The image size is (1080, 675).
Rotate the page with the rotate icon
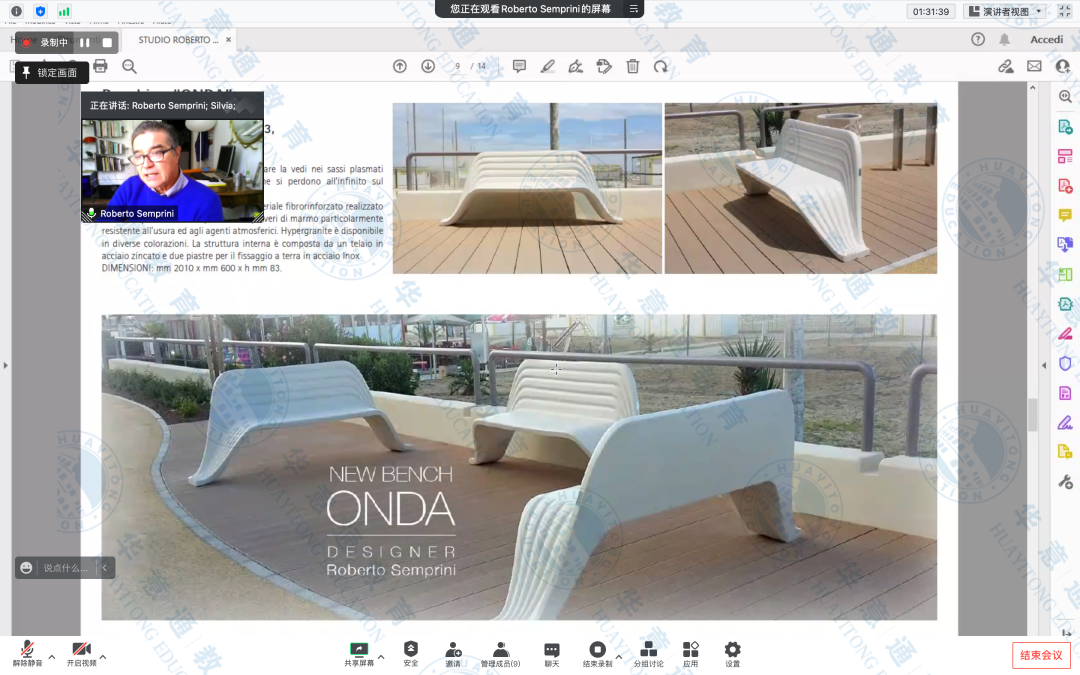coord(661,66)
